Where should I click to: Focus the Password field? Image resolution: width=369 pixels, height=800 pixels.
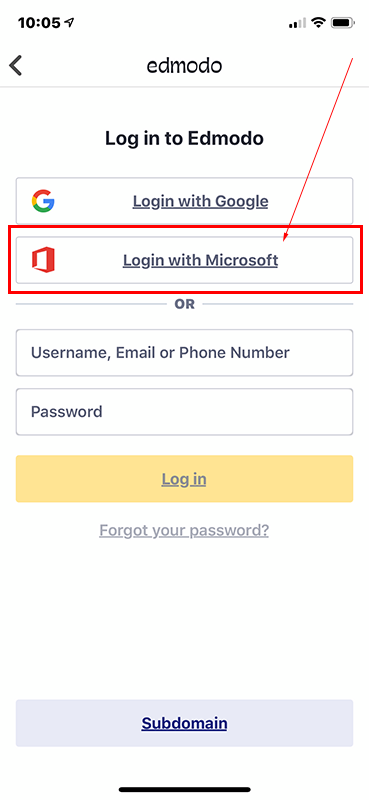coord(184,412)
